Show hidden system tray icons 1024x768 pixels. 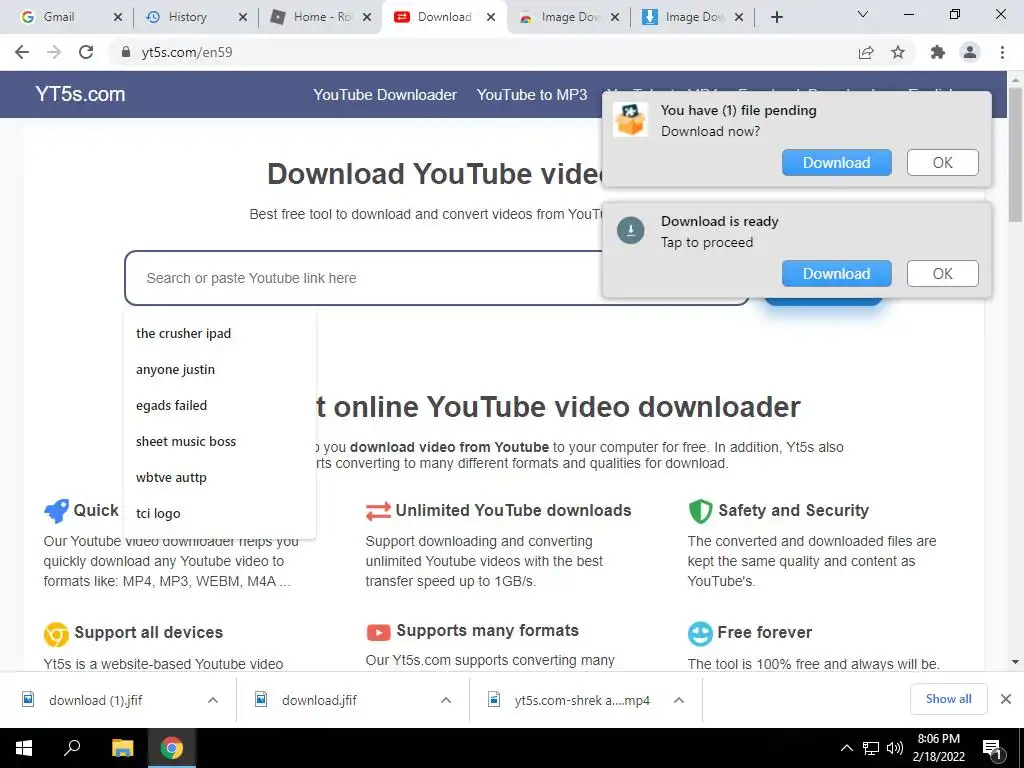846,748
